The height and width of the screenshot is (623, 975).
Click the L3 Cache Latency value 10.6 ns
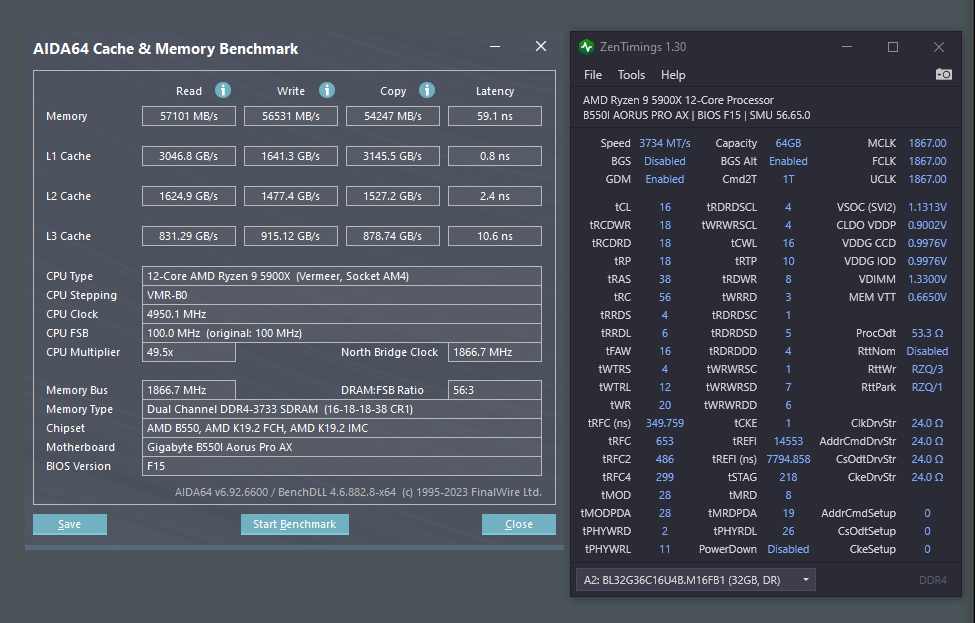click(495, 236)
